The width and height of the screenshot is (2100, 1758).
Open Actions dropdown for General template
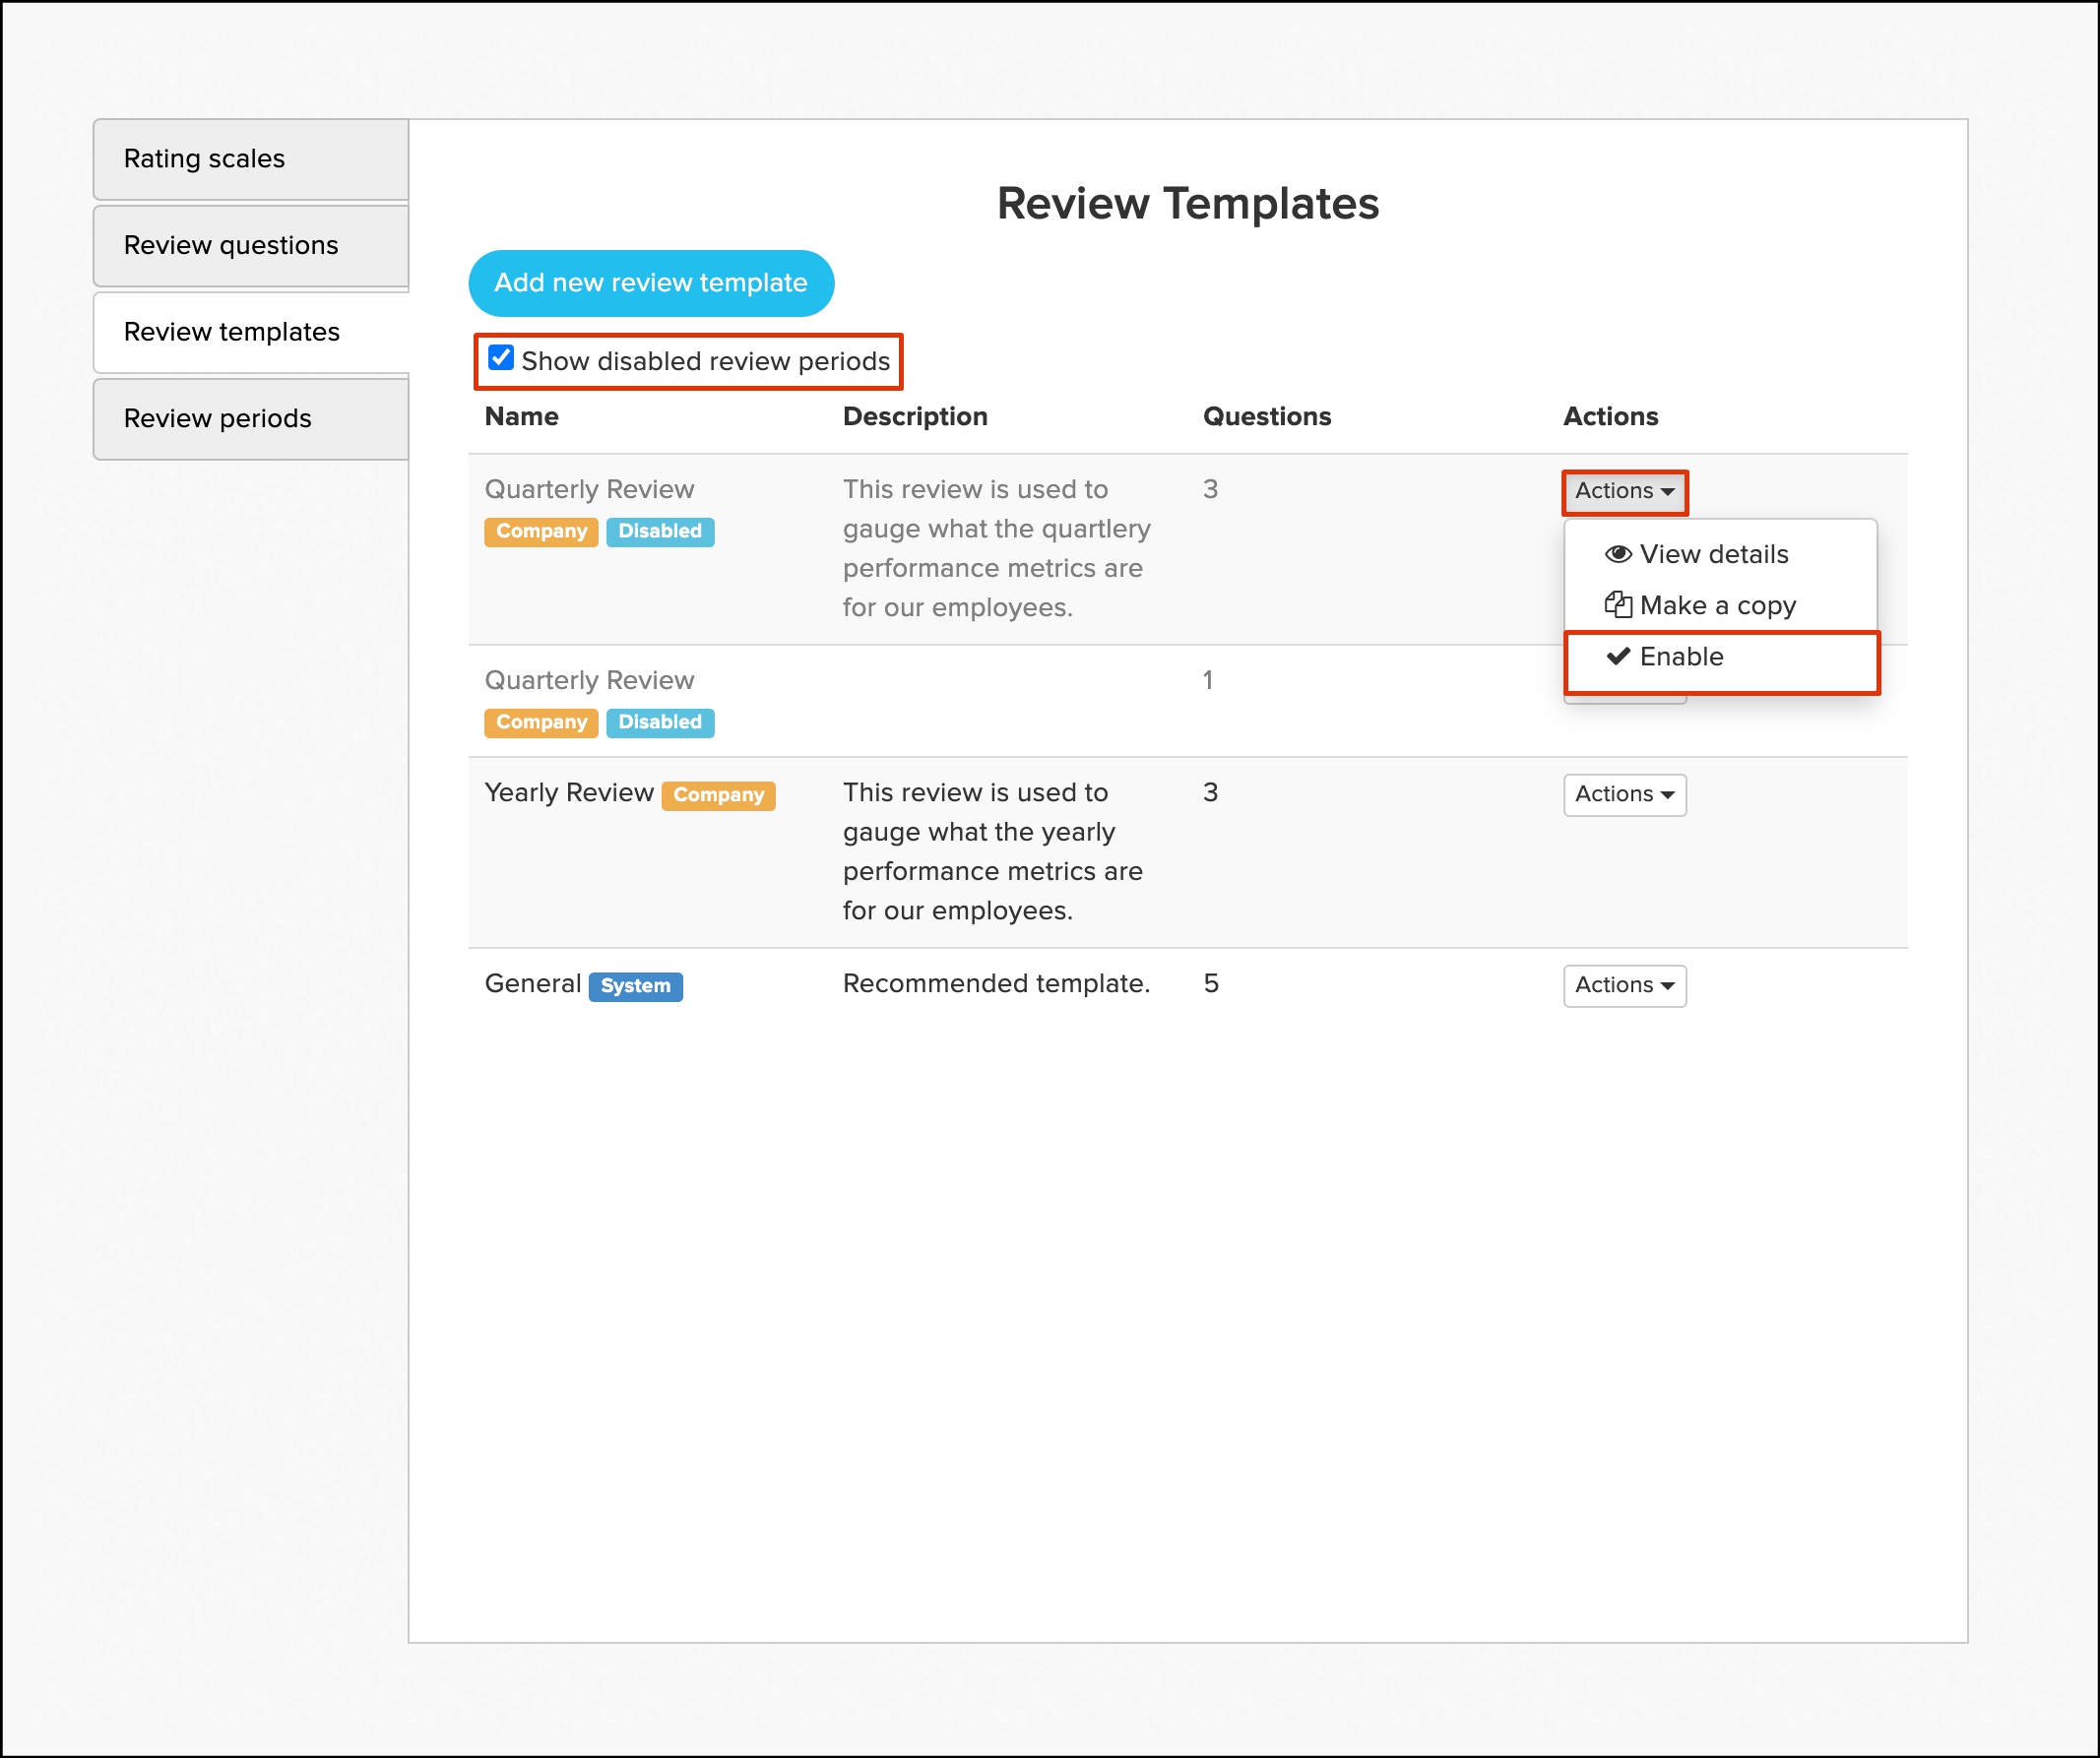coord(1623,985)
